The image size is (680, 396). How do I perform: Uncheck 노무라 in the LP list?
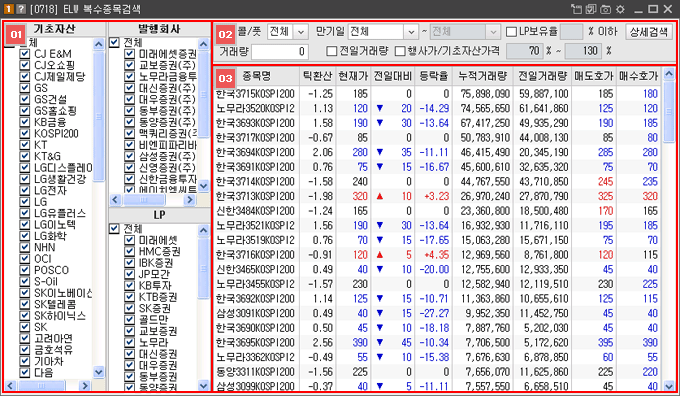[129, 342]
